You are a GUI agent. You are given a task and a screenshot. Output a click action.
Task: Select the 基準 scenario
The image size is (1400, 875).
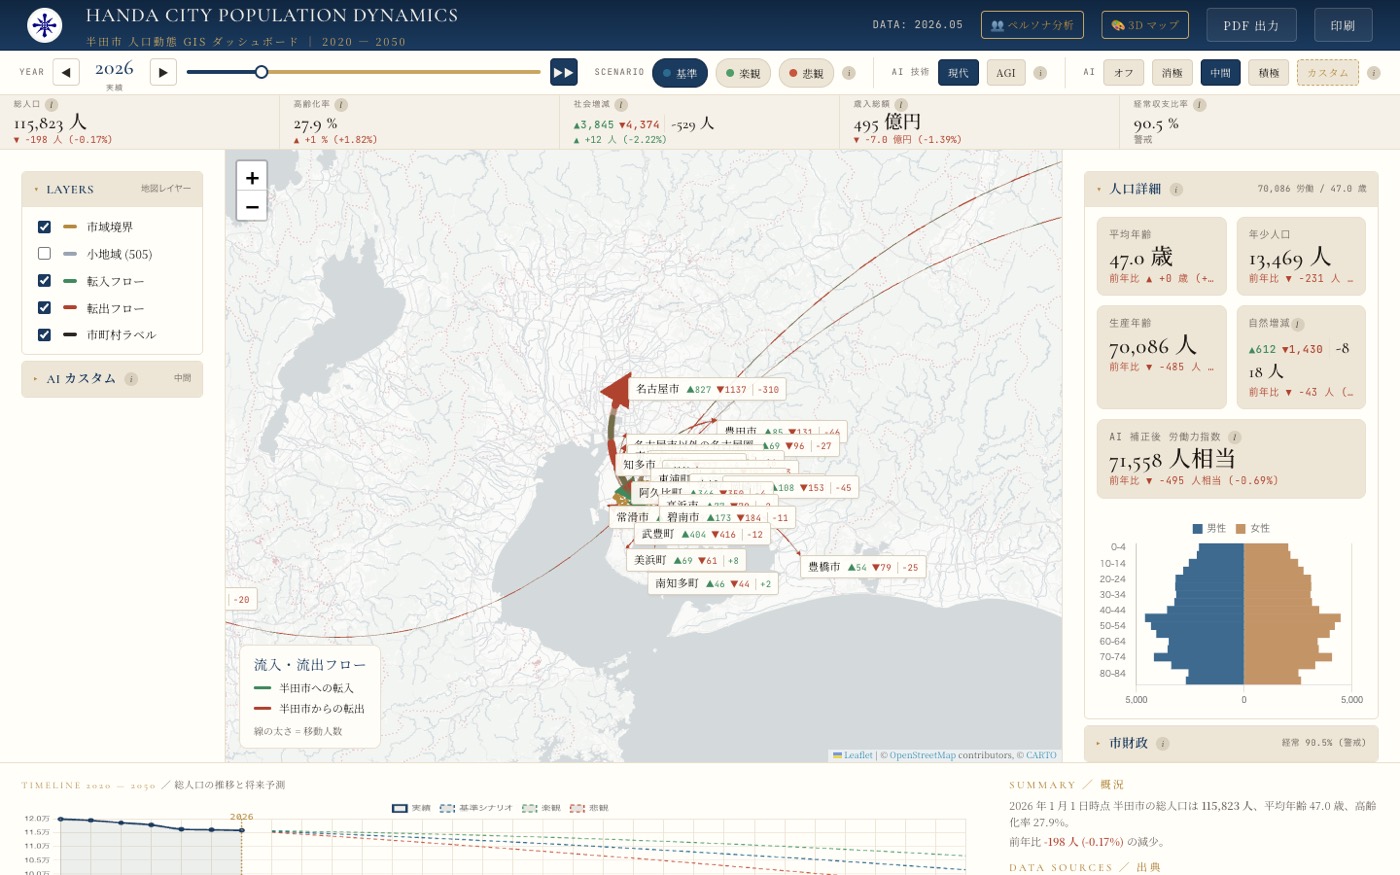[680, 73]
